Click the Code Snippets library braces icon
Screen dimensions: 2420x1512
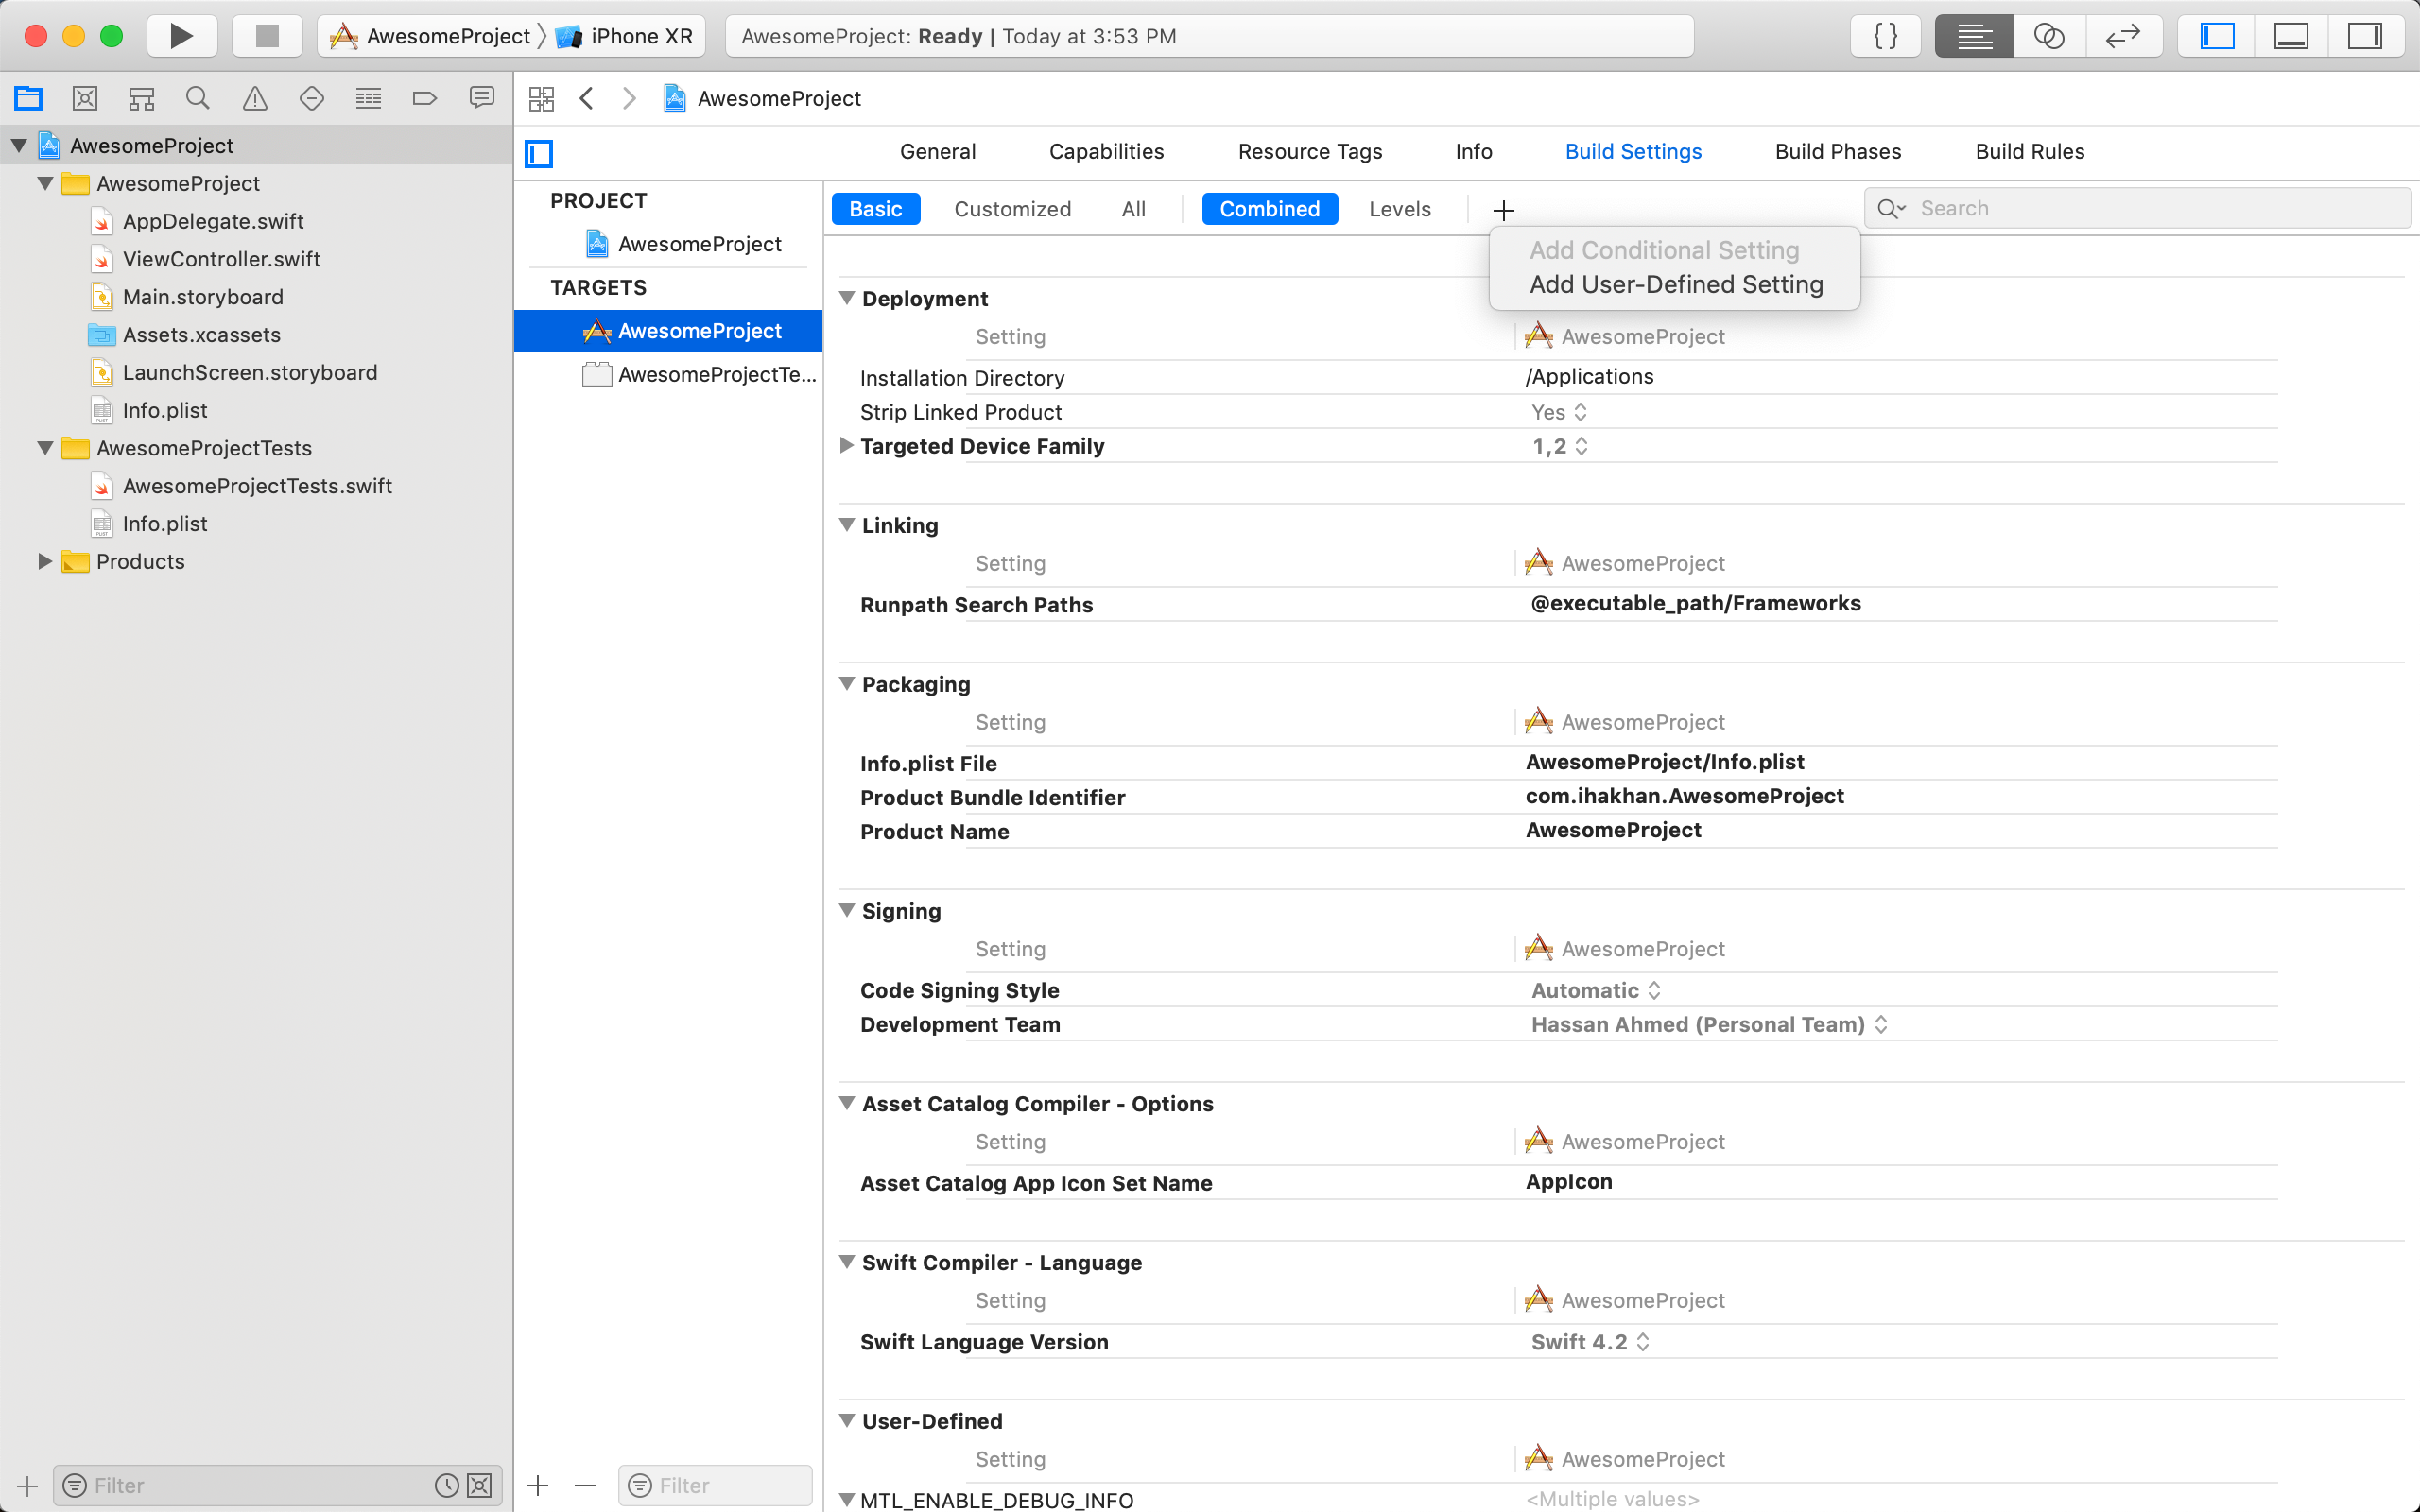click(x=1885, y=36)
